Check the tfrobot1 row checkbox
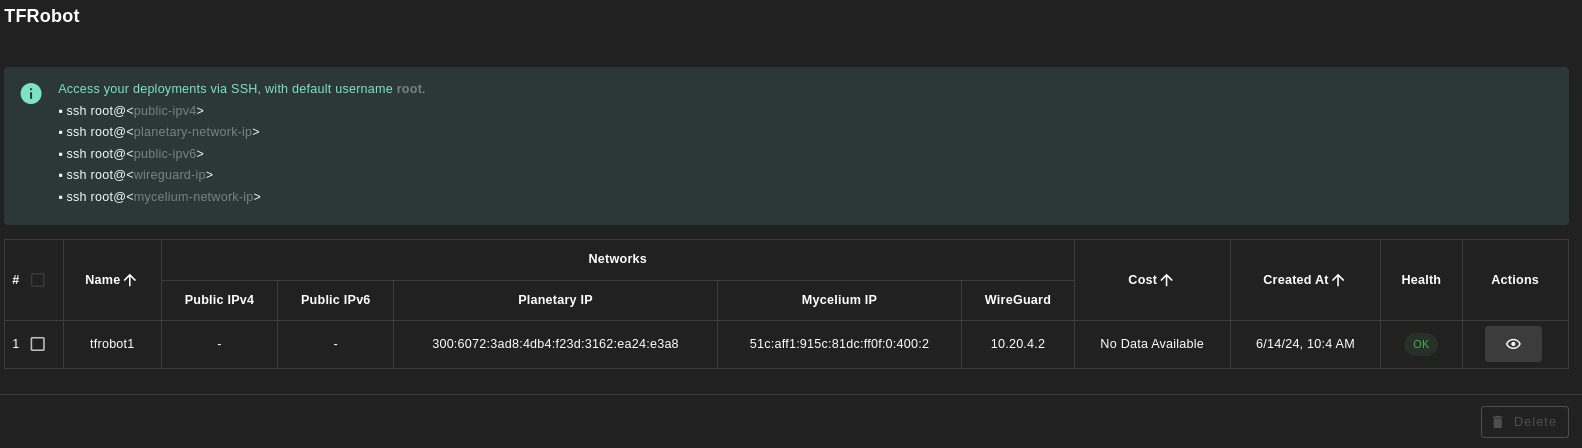 point(38,344)
